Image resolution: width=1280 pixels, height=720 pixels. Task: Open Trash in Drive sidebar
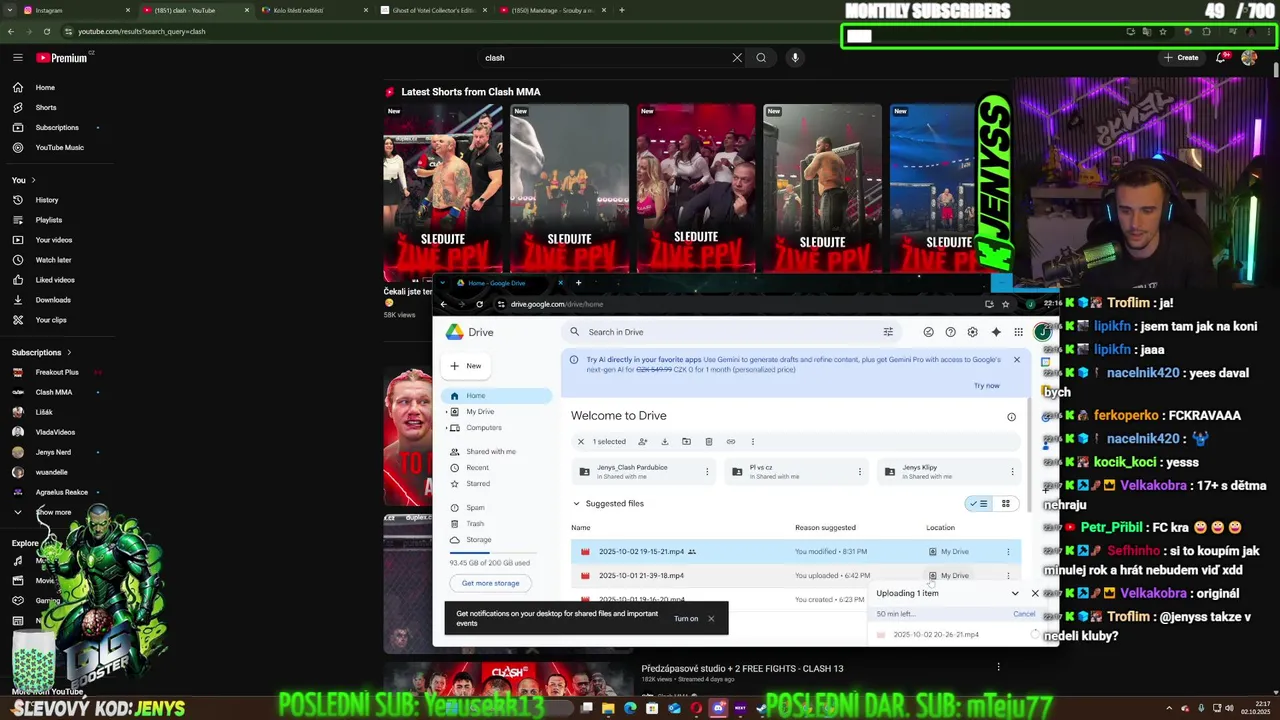[x=475, y=524]
